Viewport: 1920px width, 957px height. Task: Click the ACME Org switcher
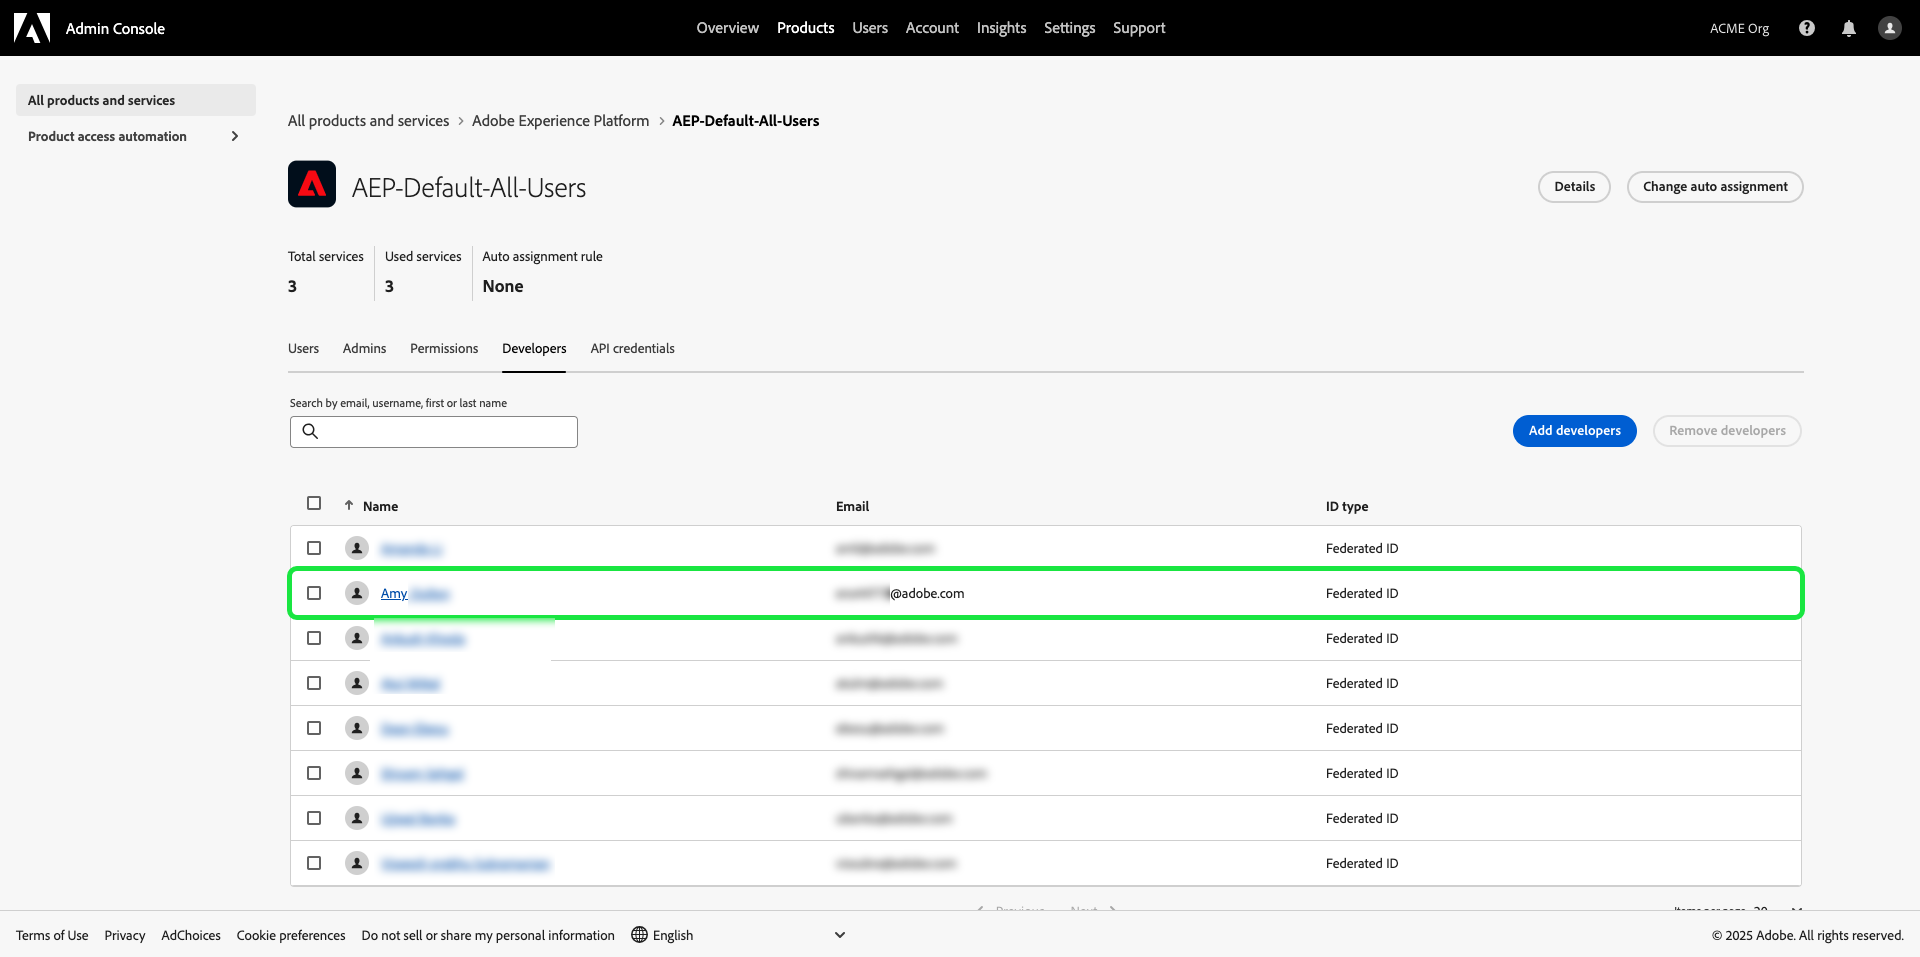point(1739,28)
